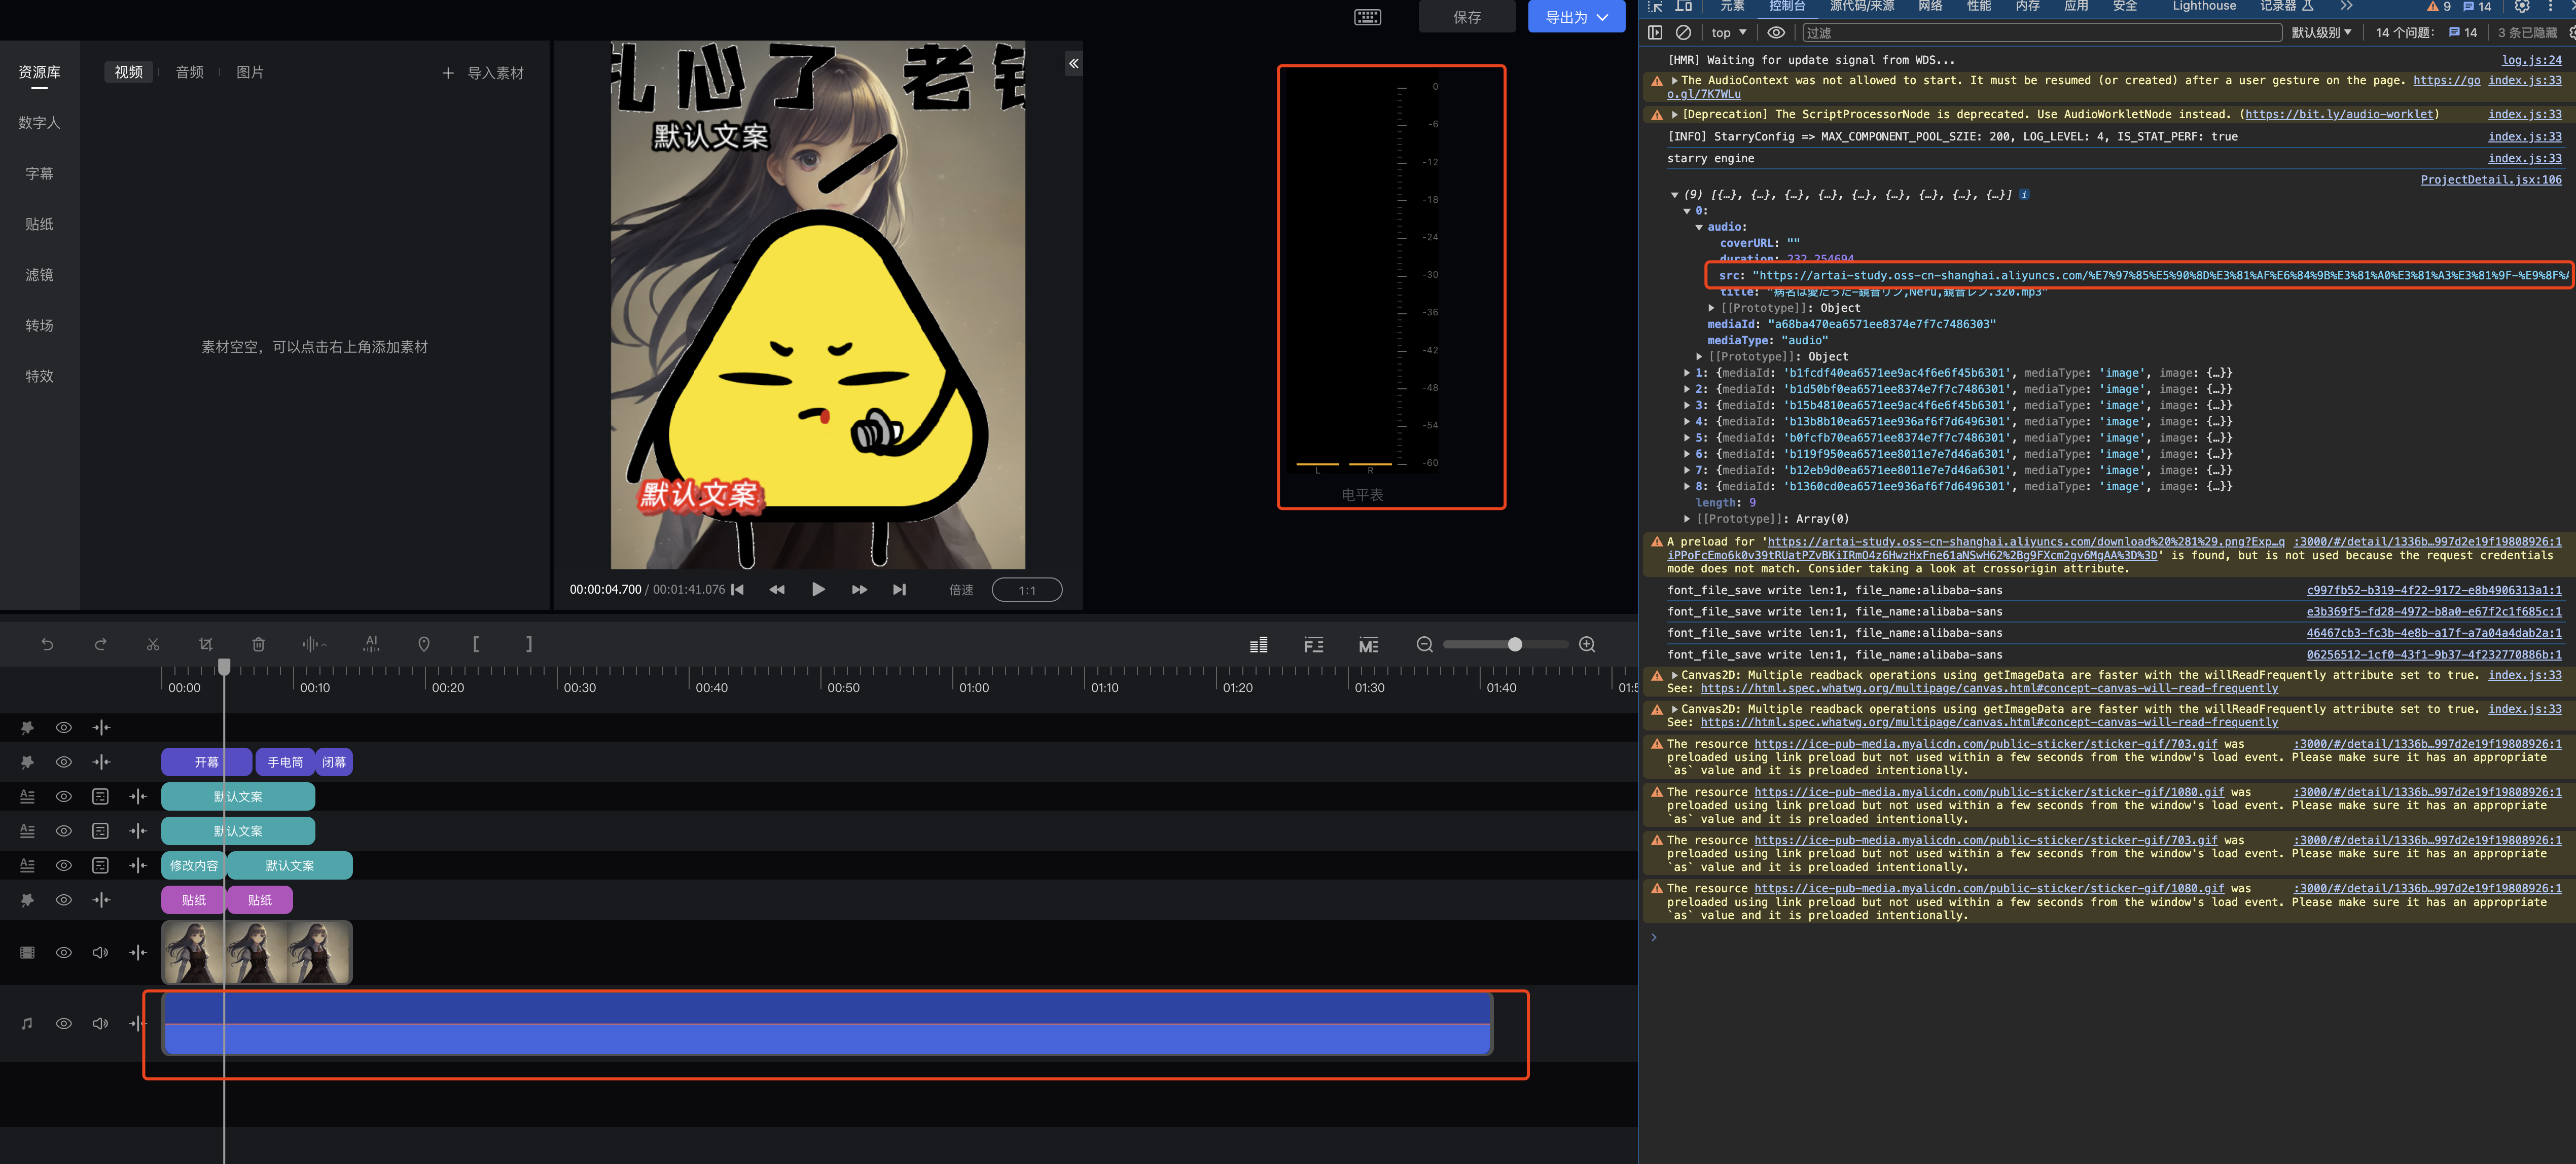Switch to the 图片 images tab
The width and height of the screenshot is (2576, 1164).
pos(250,72)
